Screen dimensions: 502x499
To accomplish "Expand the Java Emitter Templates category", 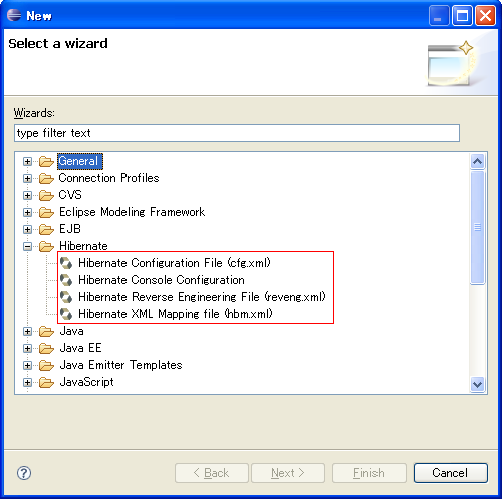I will pos(27,366).
